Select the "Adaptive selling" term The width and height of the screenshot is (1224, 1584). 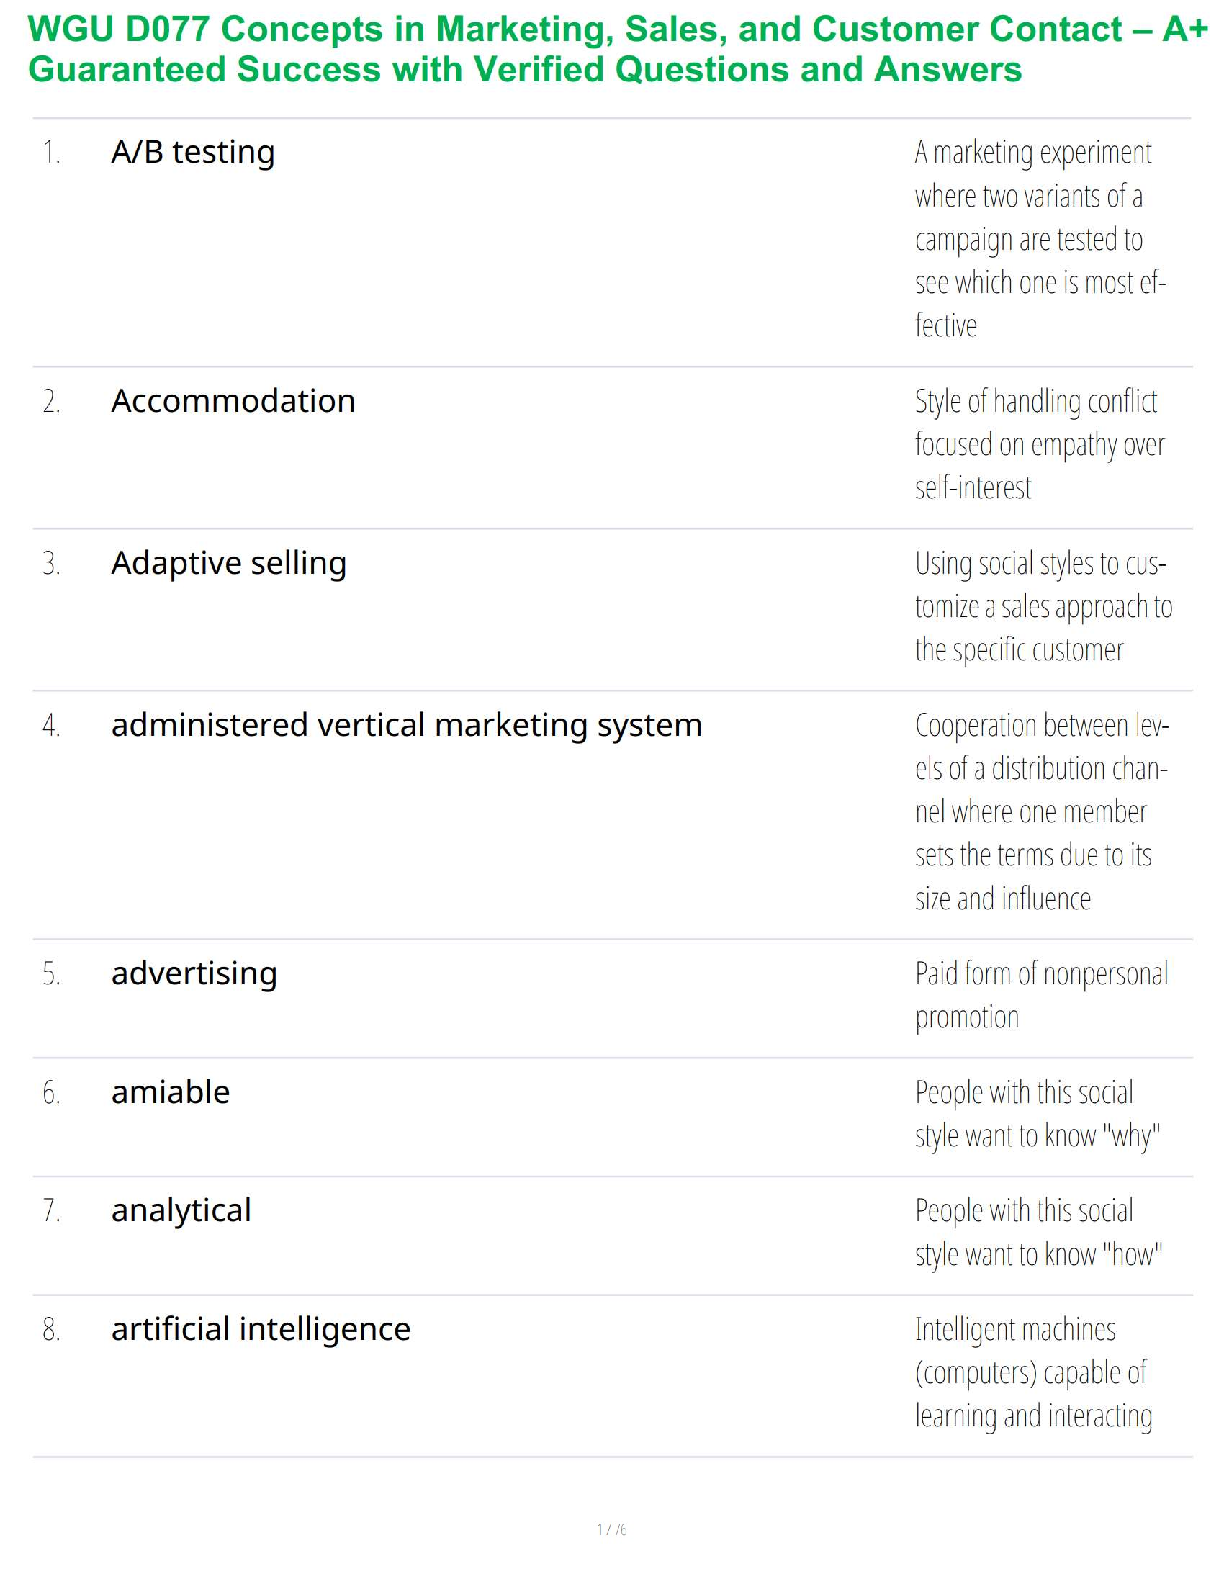coord(229,563)
